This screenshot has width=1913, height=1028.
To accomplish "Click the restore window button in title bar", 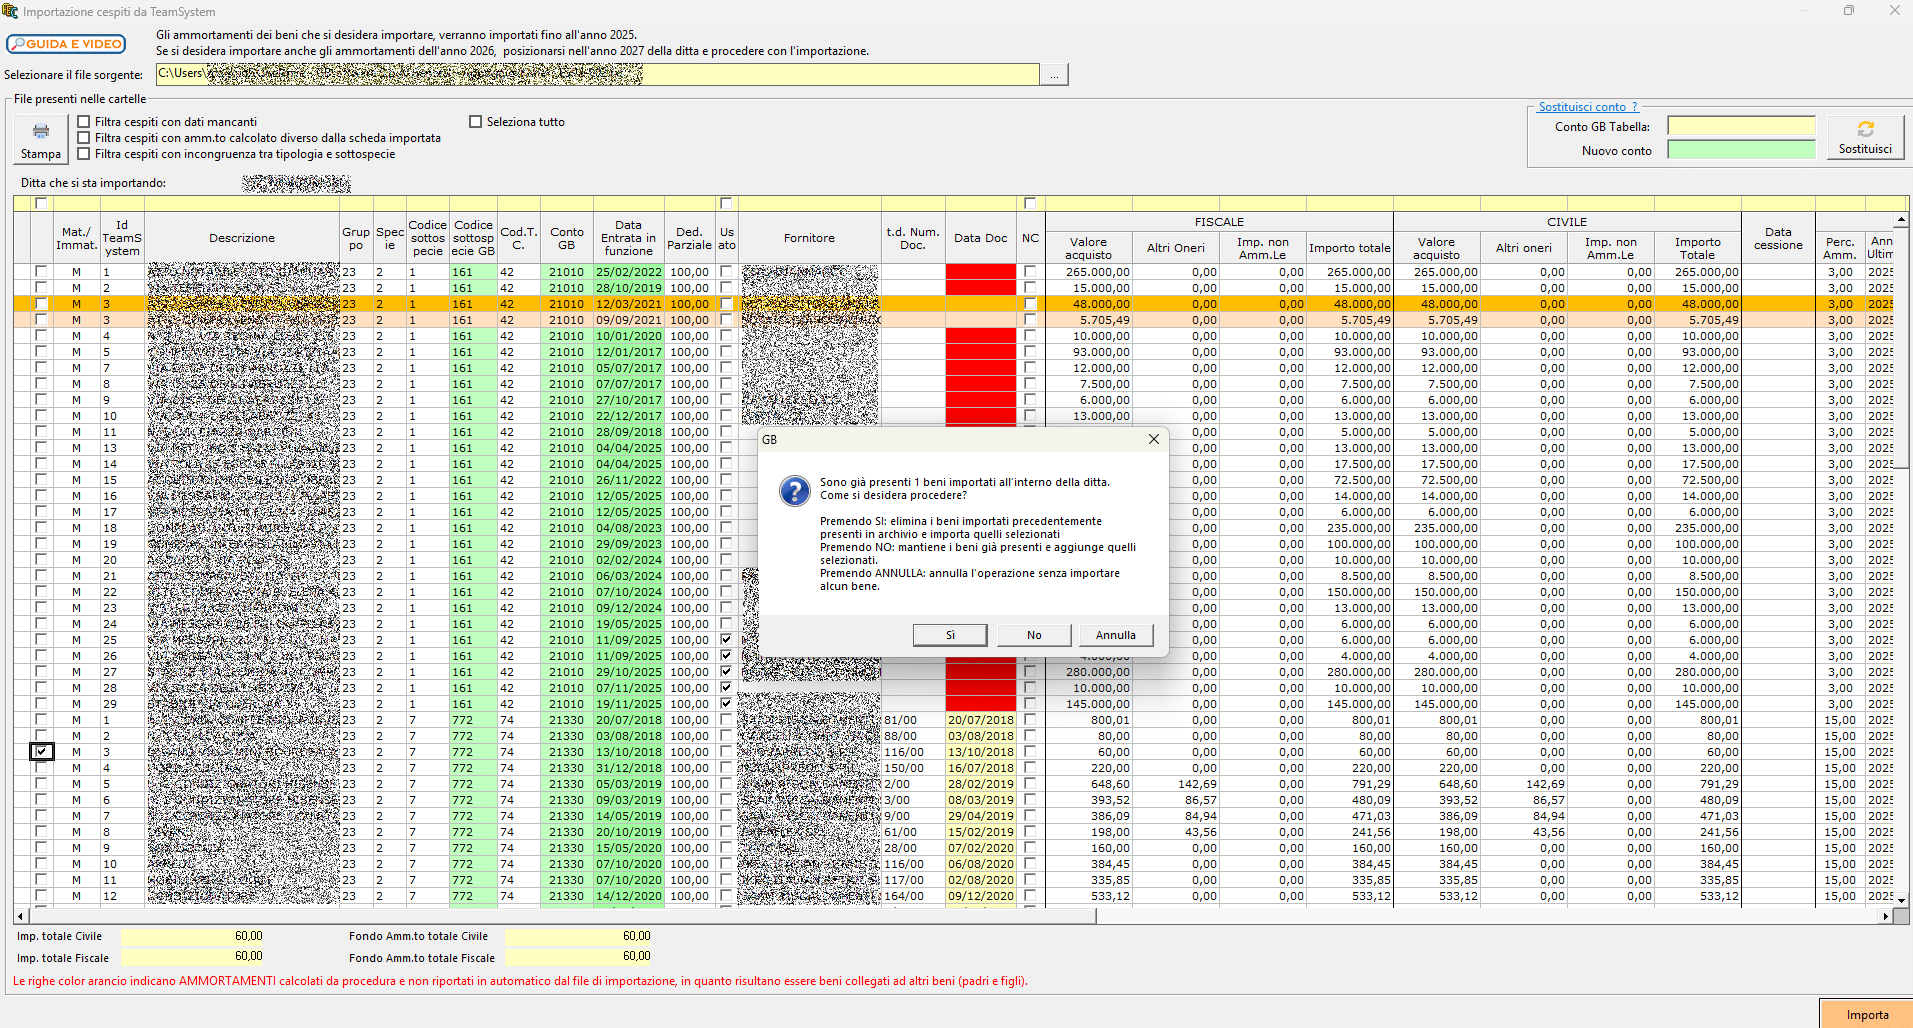I will [x=1849, y=11].
